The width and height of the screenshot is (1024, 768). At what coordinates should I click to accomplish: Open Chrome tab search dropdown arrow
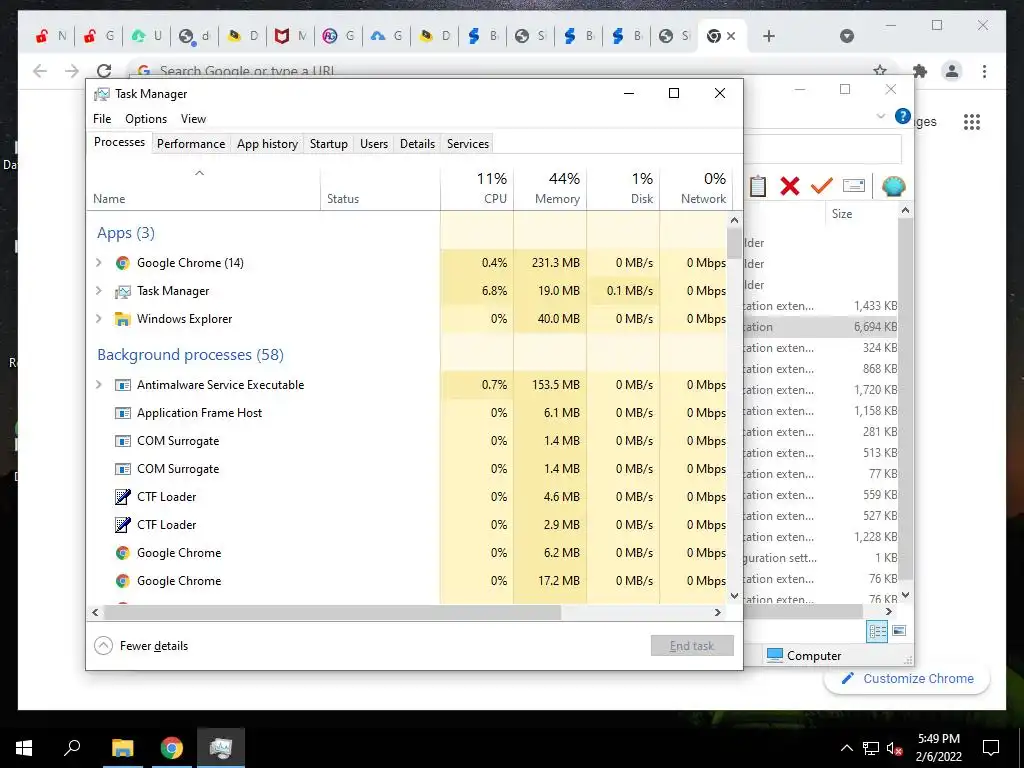(847, 36)
